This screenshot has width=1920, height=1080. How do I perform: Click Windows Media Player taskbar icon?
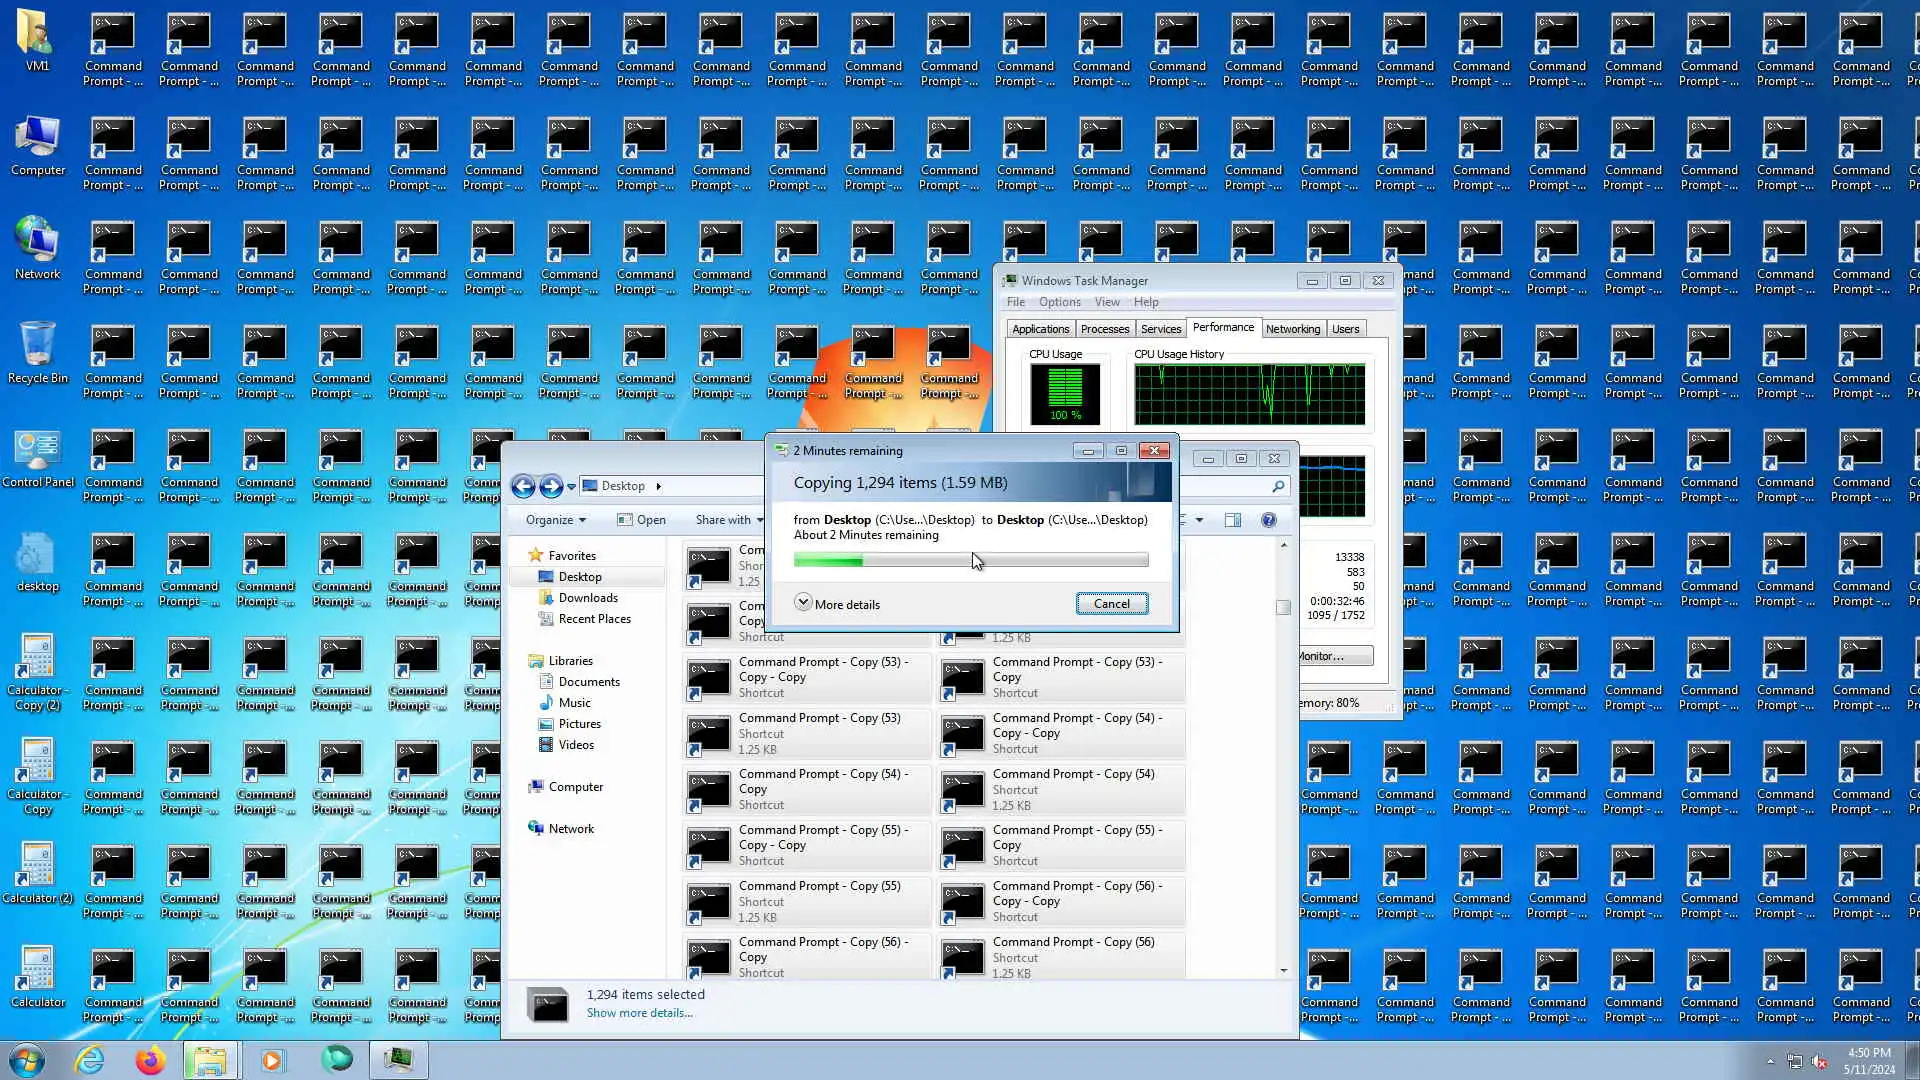coord(271,1060)
